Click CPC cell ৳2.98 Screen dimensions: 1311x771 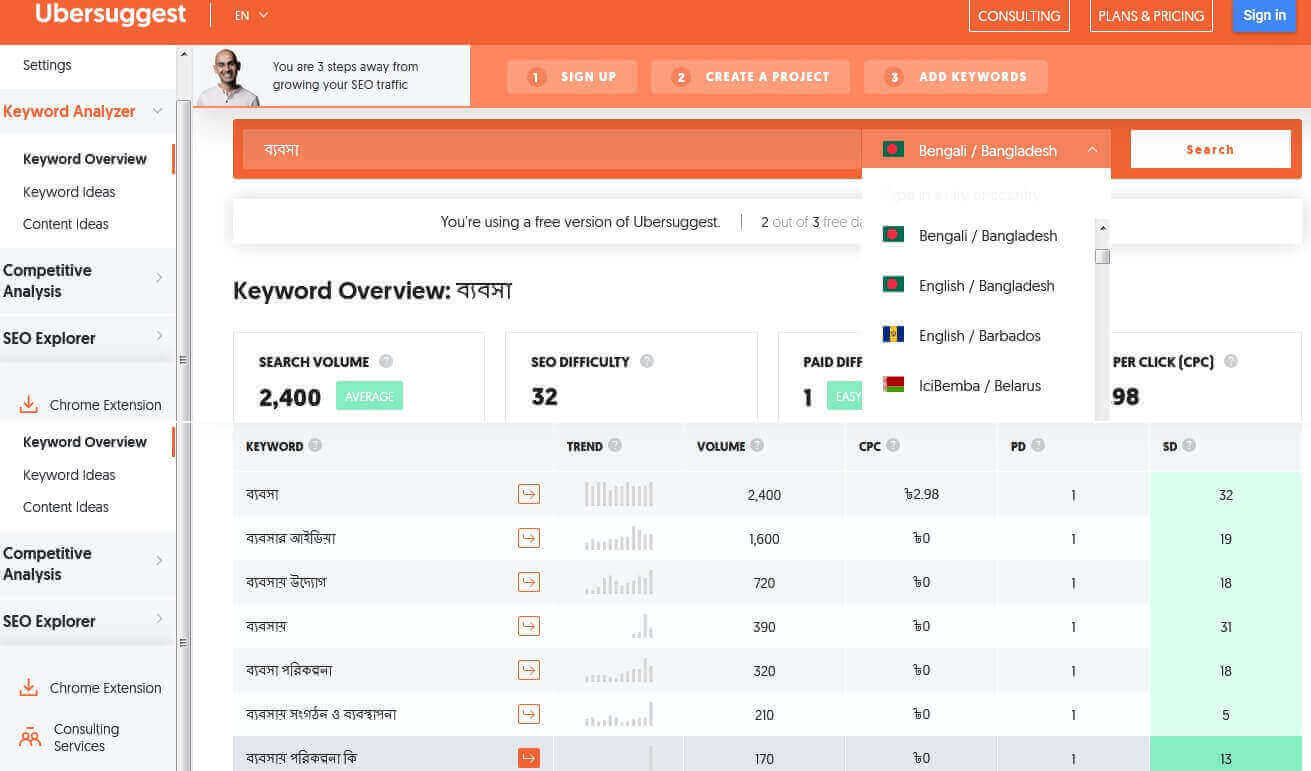[x=920, y=494]
